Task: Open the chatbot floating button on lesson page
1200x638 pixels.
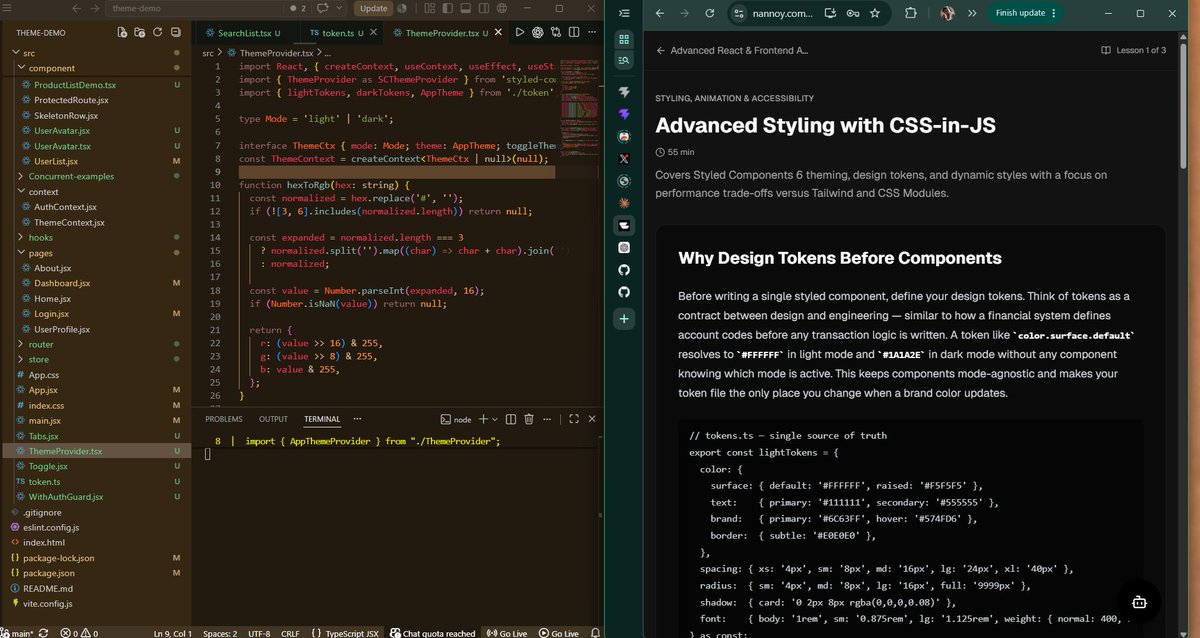Action: pos(1138,603)
